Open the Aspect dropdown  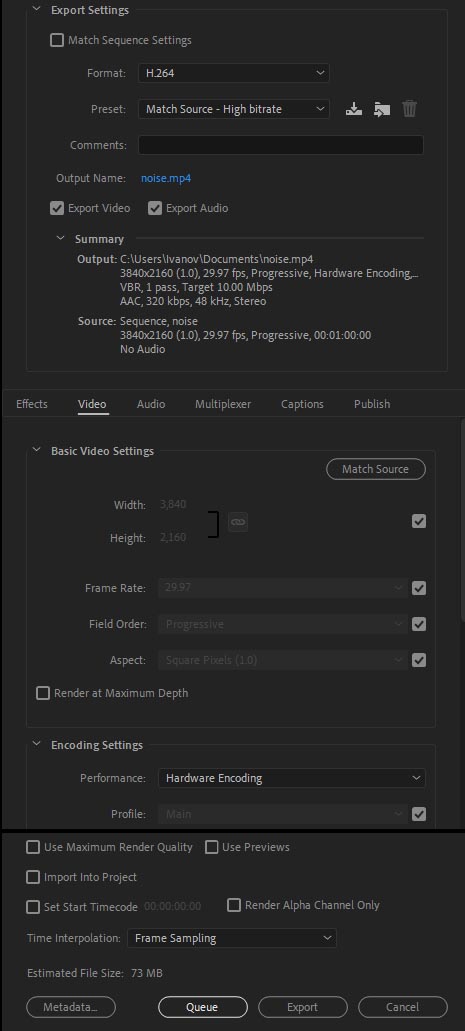[283, 659]
